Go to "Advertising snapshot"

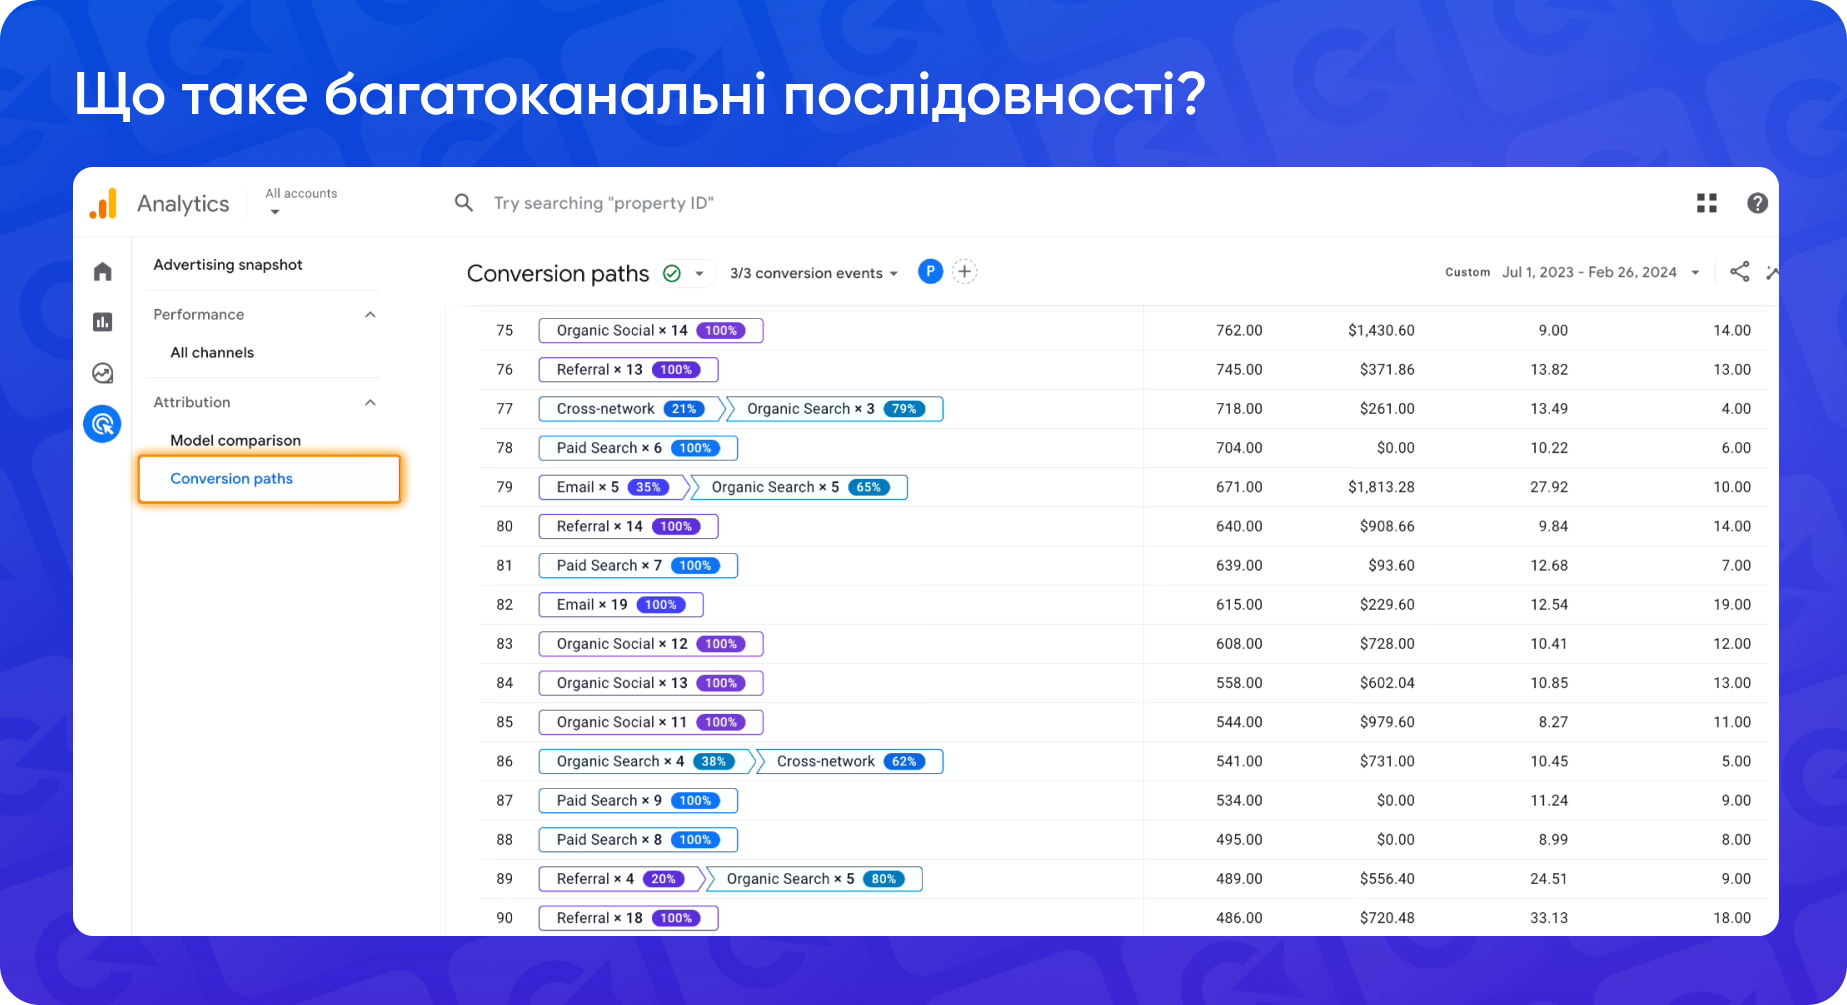point(228,264)
